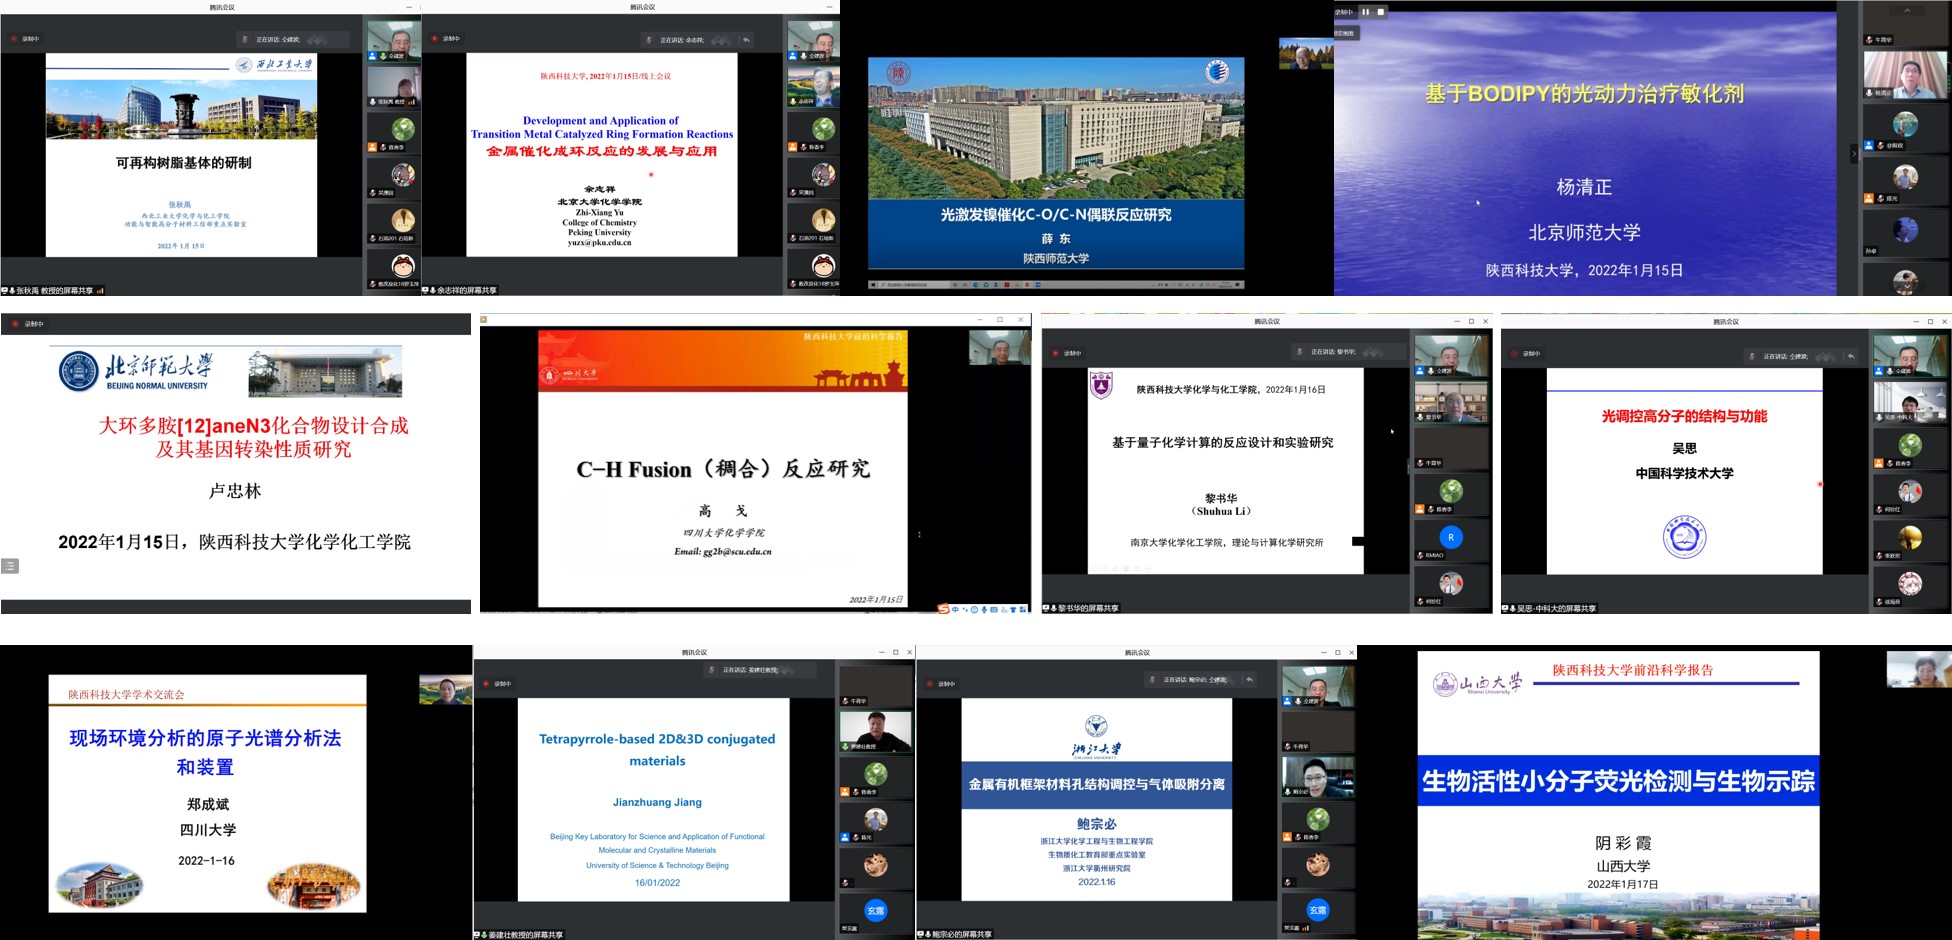The height and width of the screenshot is (940, 1952).
Task: Pause recording in the BODIPY presentation window
Action: pyautogui.click(x=1366, y=12)
